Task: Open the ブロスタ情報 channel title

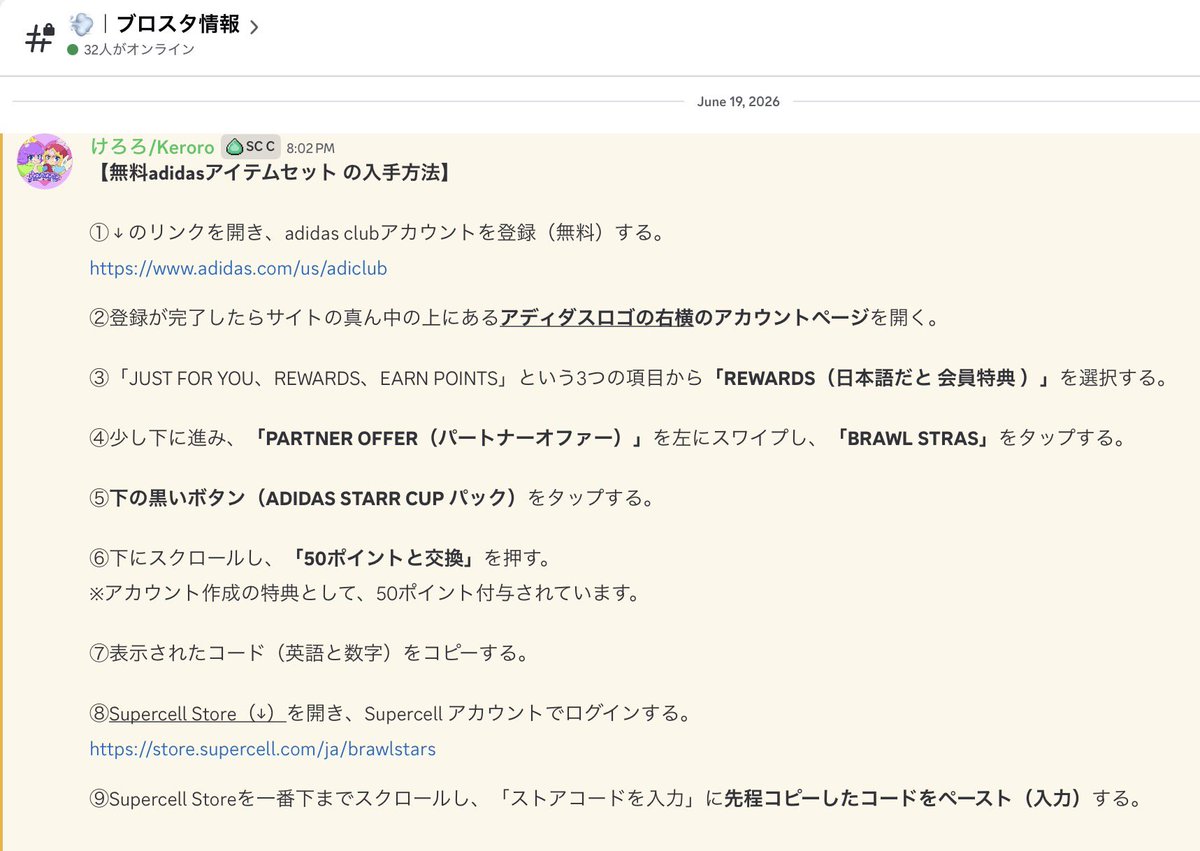Action: point(178,25)
